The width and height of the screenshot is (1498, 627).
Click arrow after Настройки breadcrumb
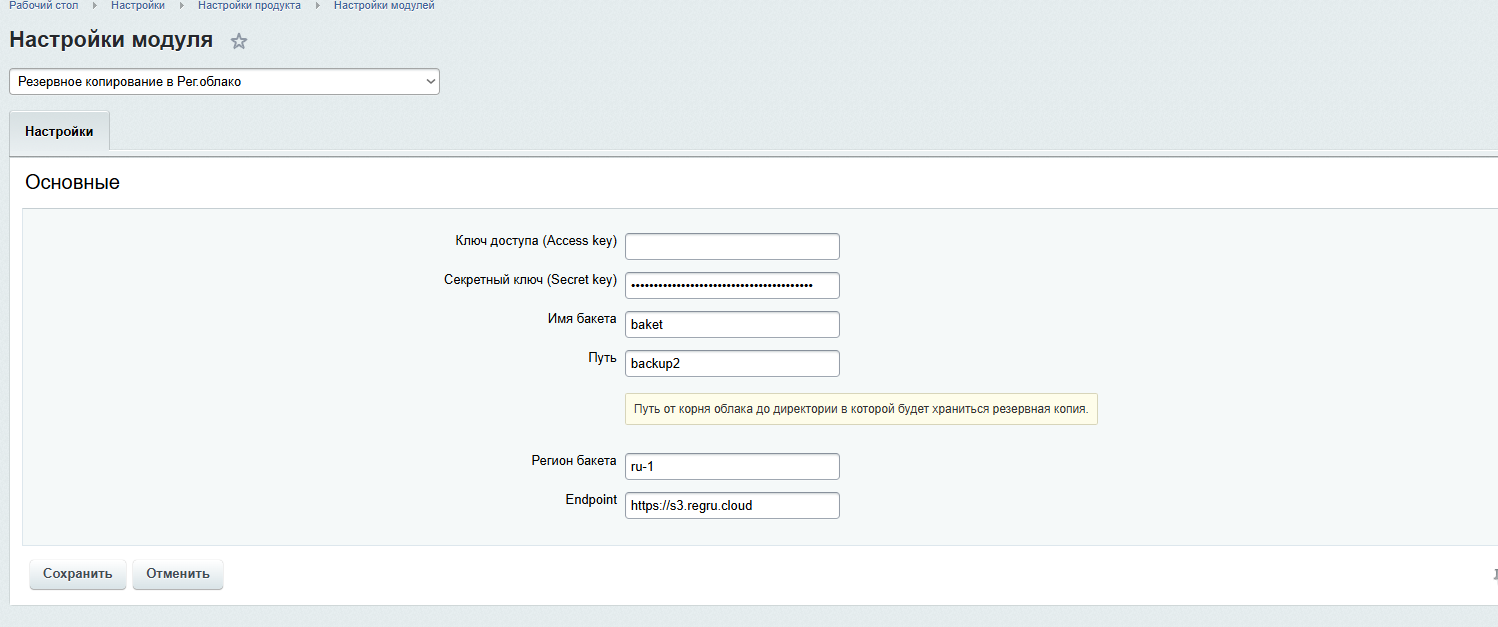[x=182, y=6]
